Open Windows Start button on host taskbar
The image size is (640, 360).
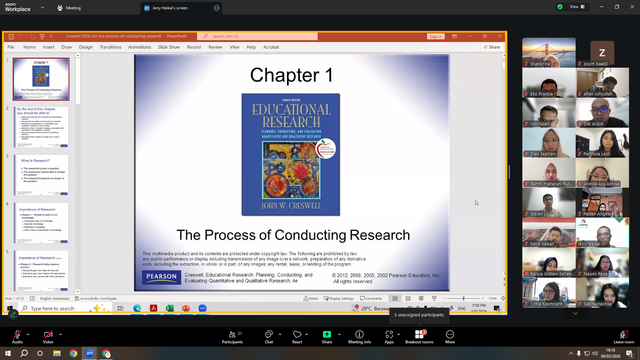click(x=8, y=353)
